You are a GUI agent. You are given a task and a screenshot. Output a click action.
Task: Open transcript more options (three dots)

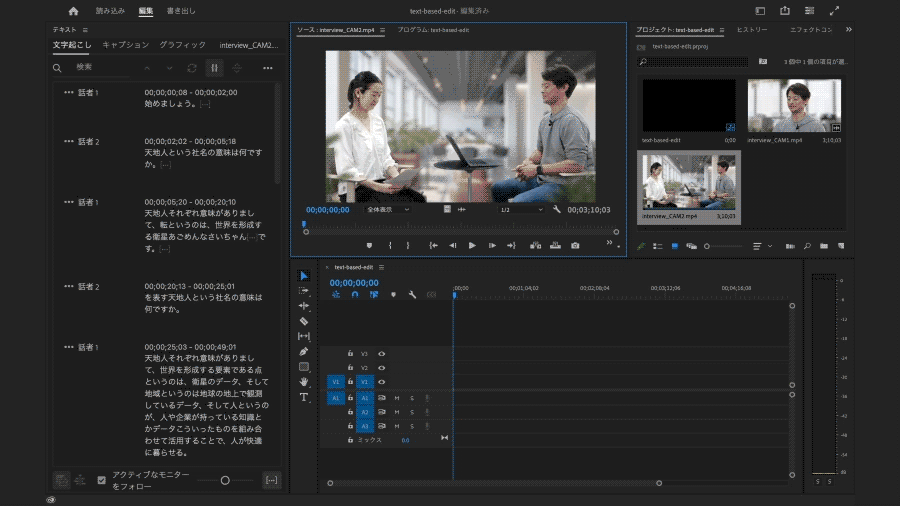tap(267, 68)
